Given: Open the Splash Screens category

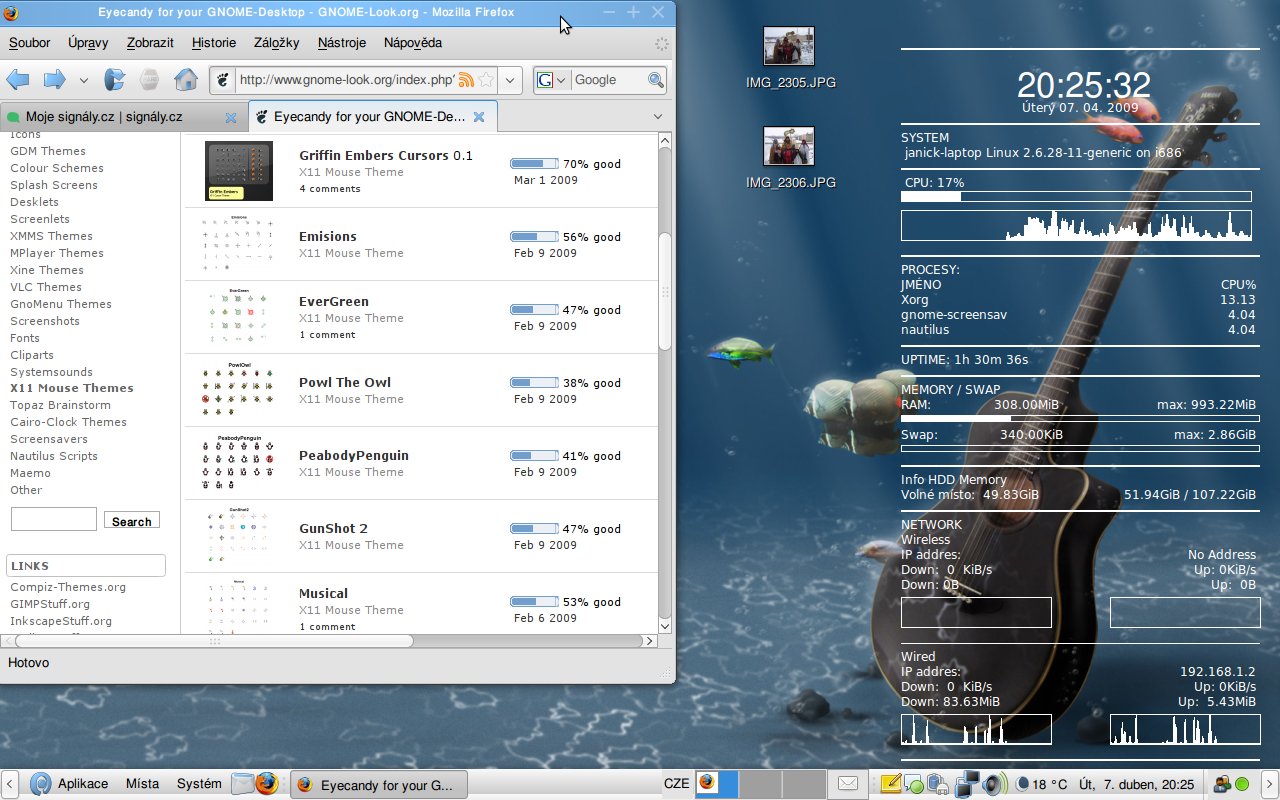Looking at the screenshot, I should 54,185.
